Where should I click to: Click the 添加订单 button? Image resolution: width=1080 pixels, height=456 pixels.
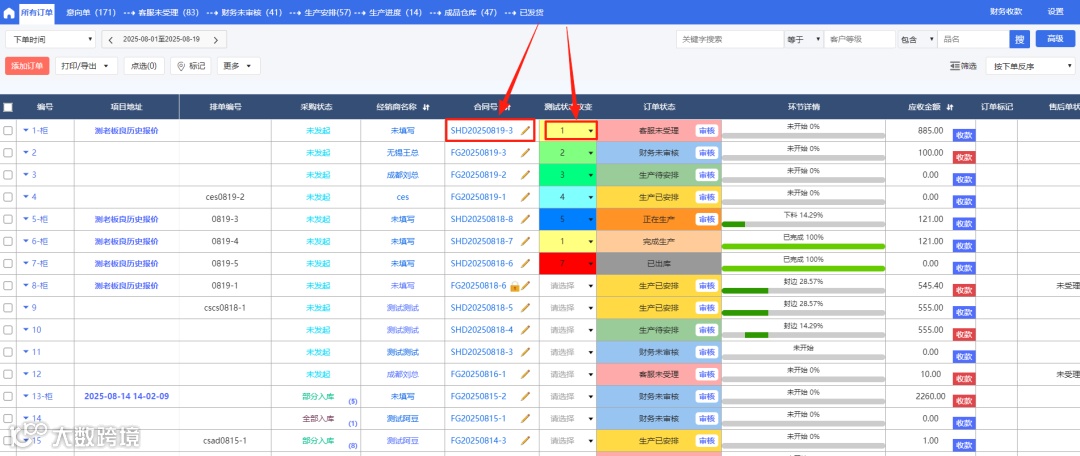(27, 66)
